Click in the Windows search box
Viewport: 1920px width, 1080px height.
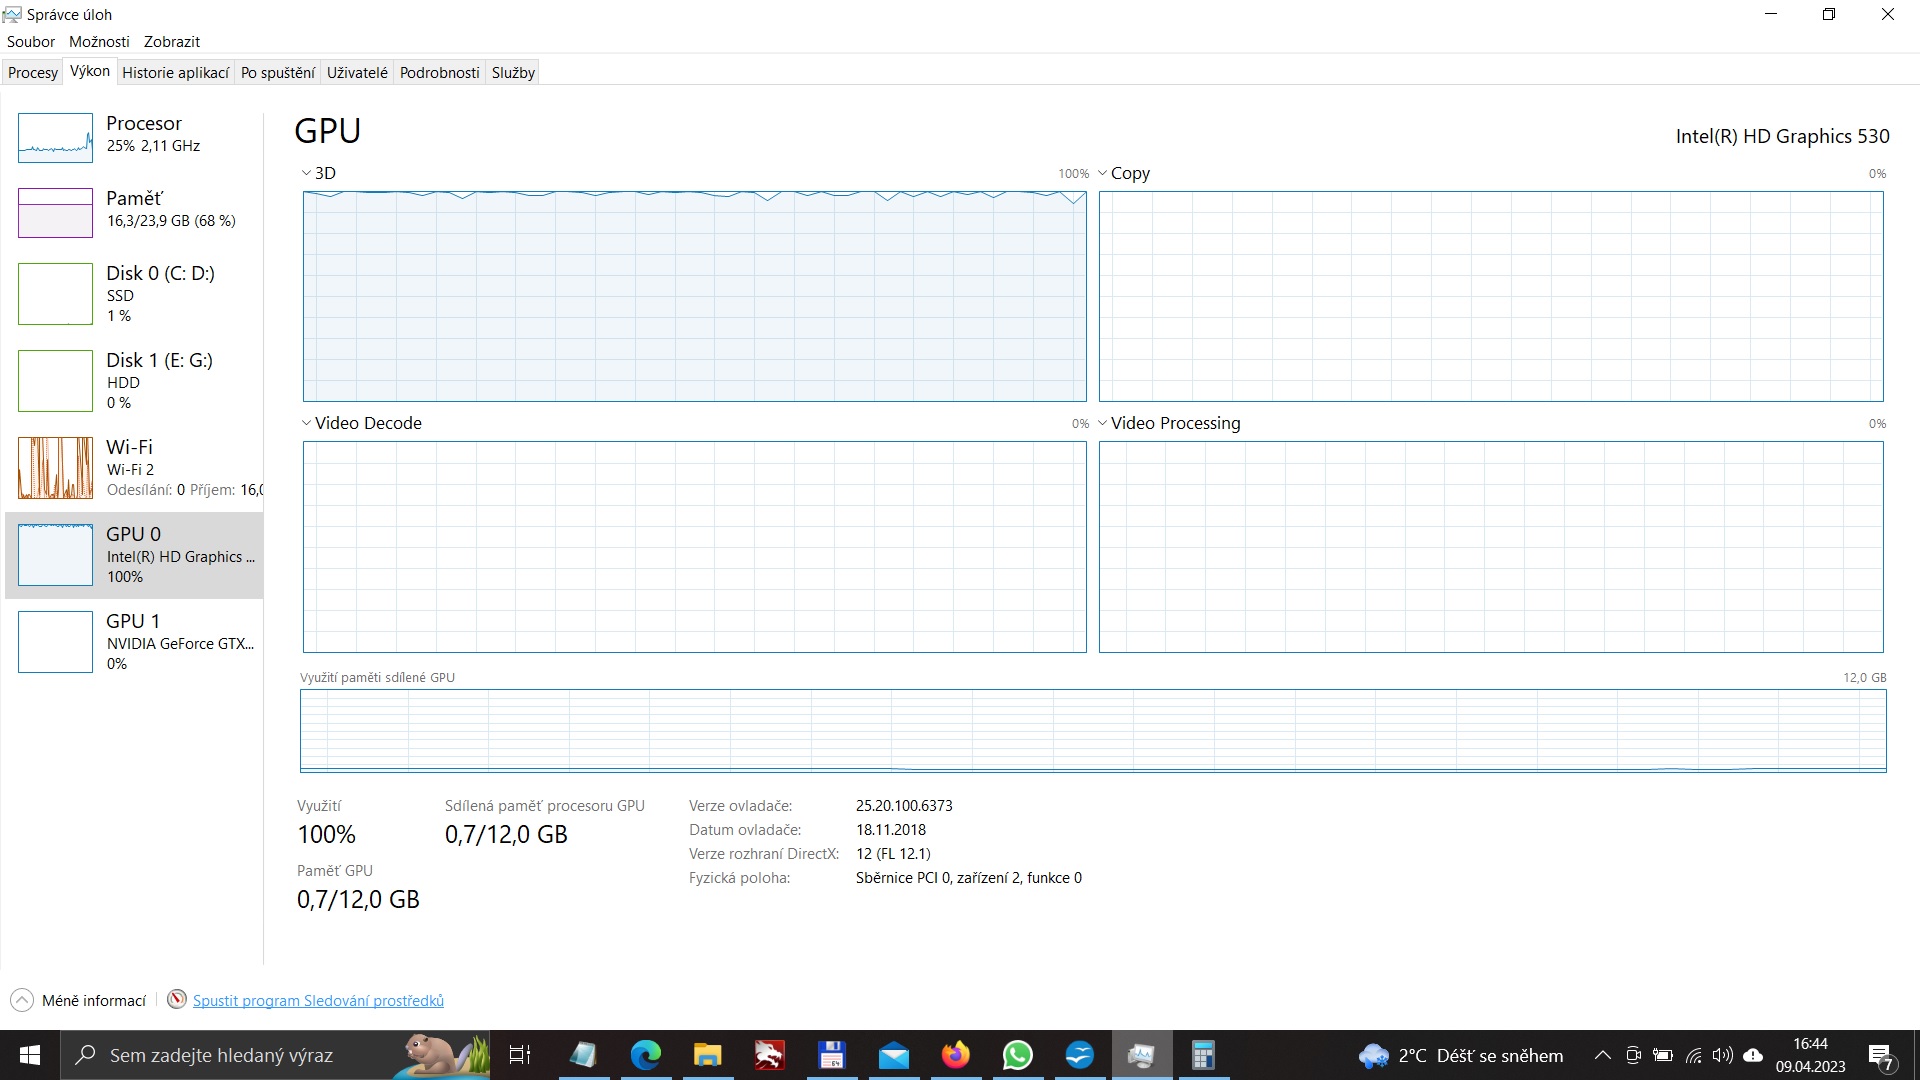point(221,1055)
